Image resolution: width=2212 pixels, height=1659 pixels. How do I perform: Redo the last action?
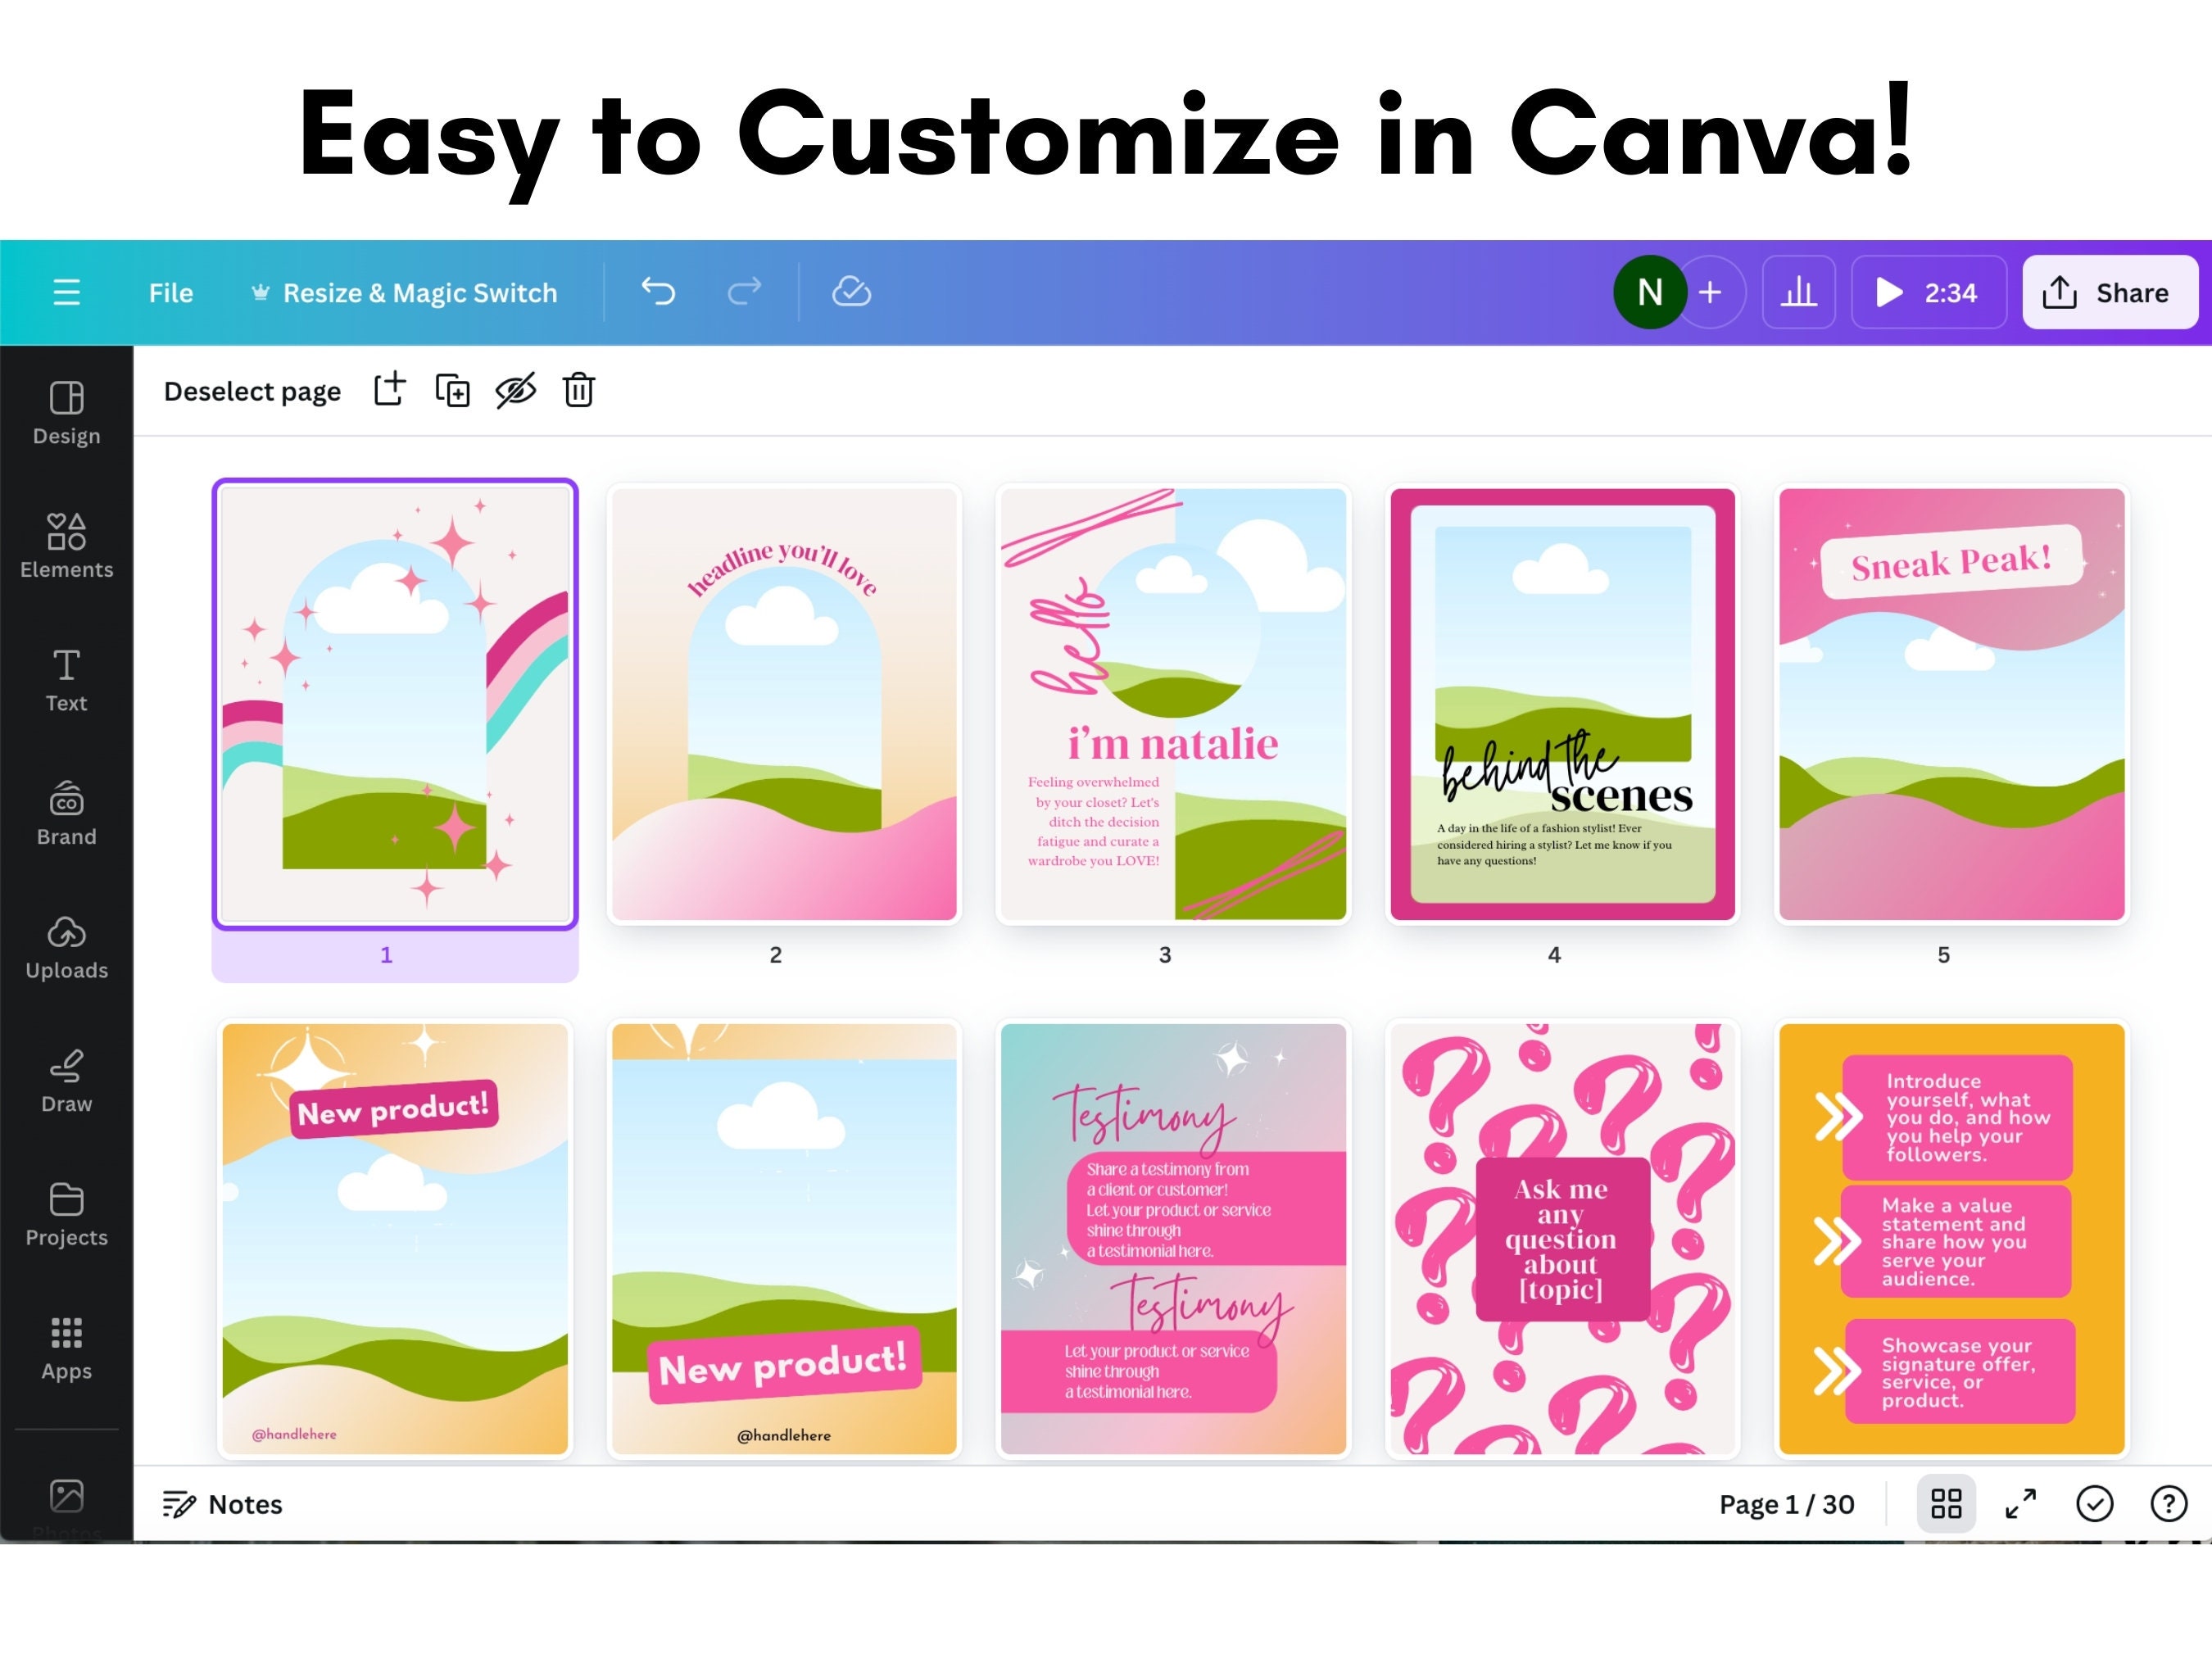point(745,292)
